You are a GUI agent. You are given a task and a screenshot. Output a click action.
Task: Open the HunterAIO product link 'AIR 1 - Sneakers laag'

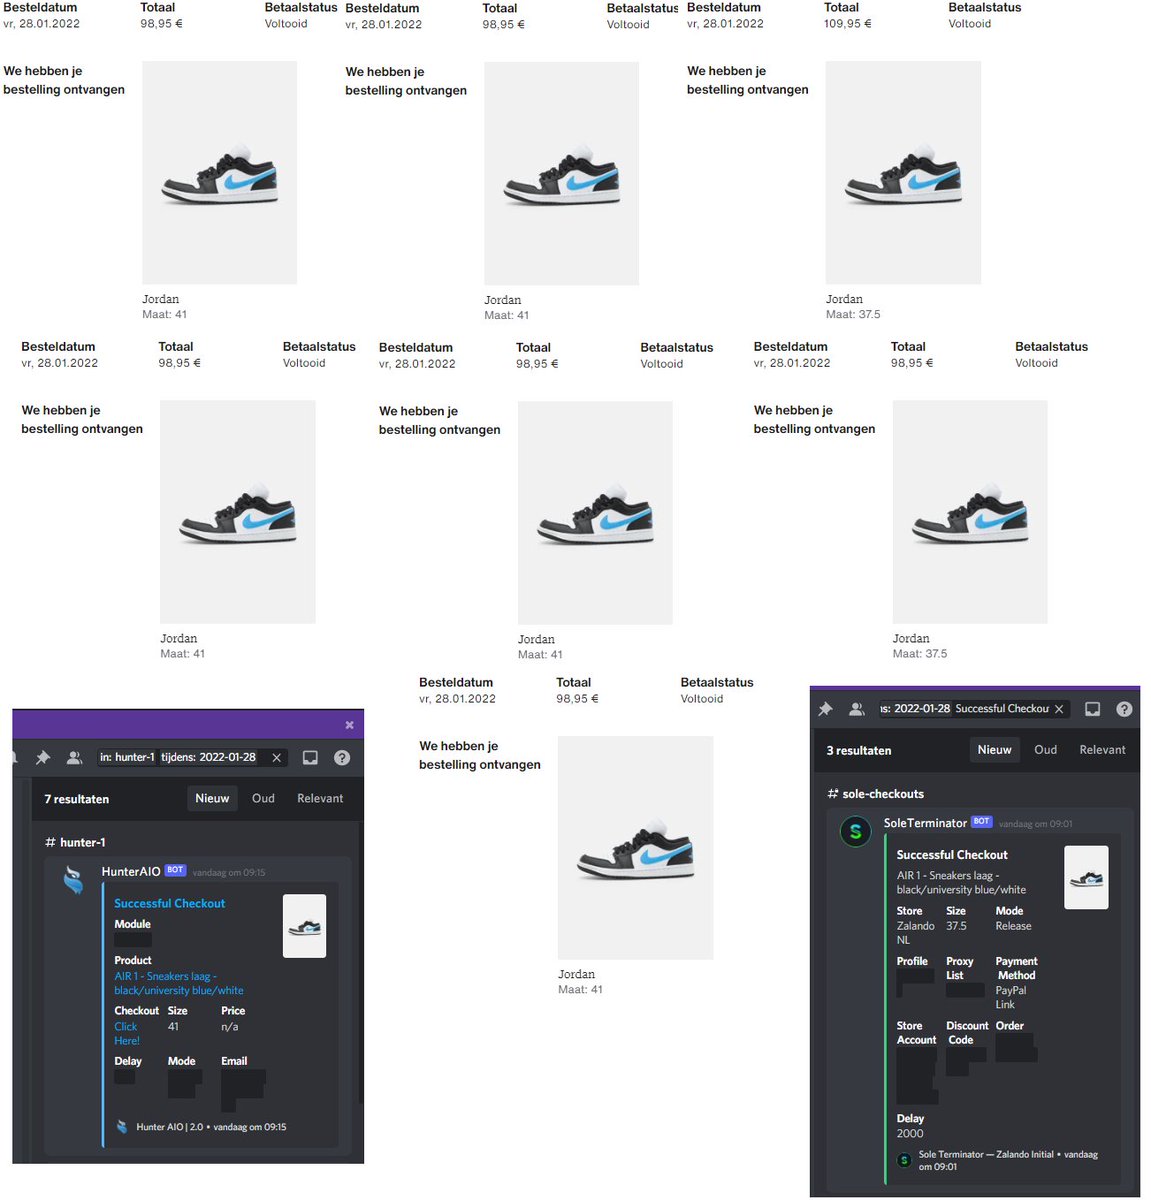[179, 983]
